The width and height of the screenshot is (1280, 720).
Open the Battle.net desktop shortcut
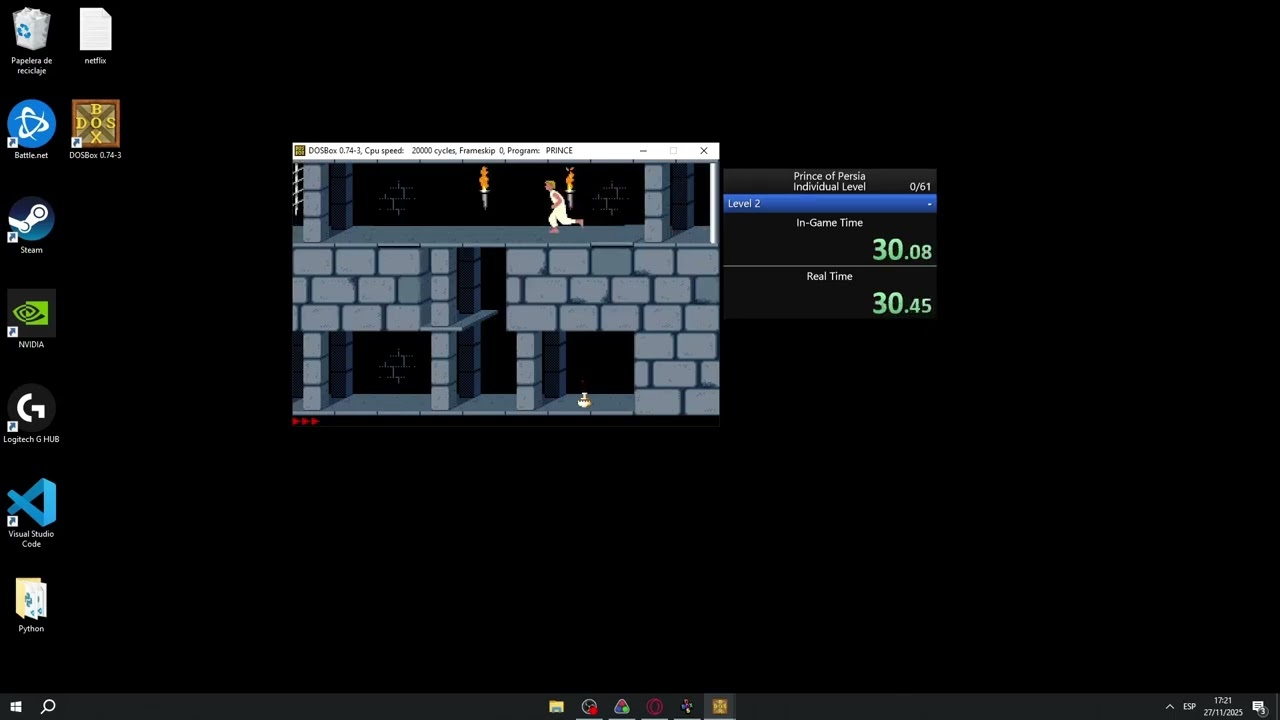(x=31, y=130)
